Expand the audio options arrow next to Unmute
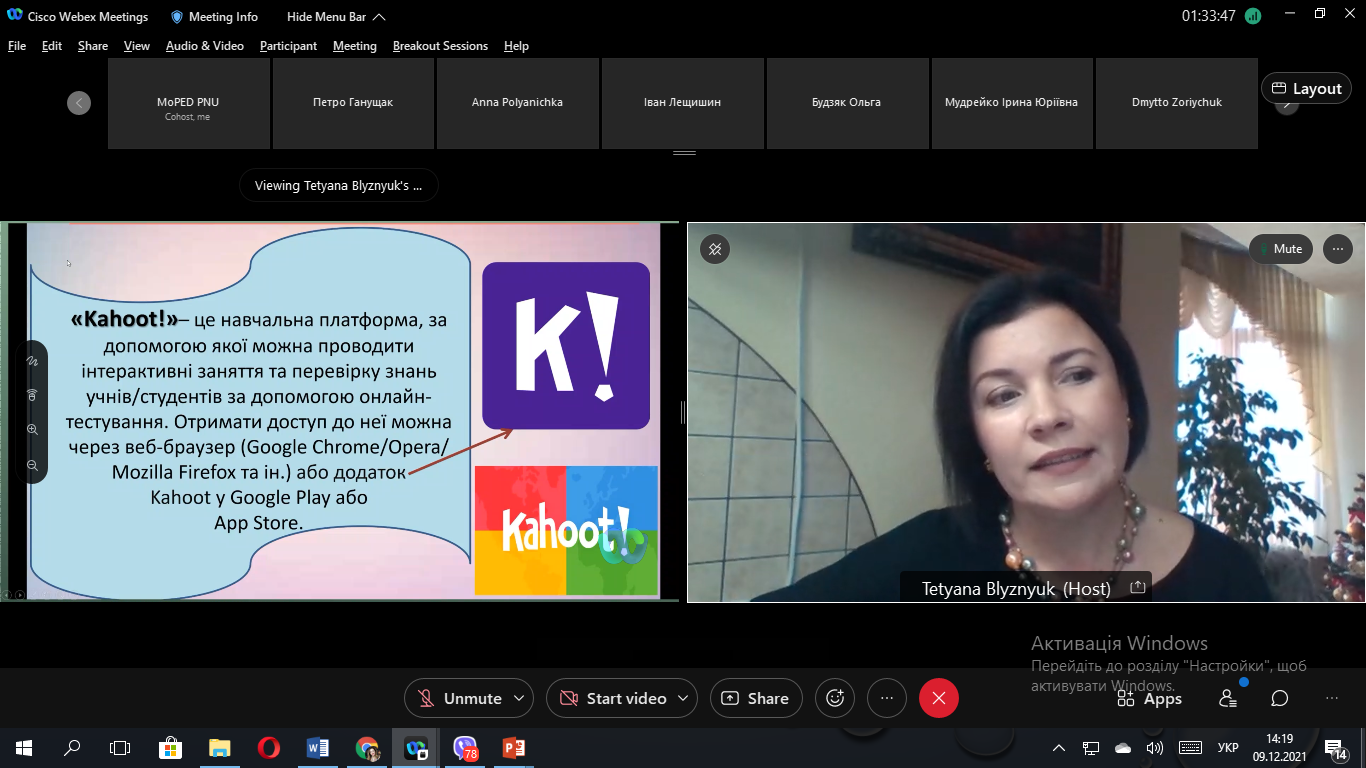 pos(518,698)
